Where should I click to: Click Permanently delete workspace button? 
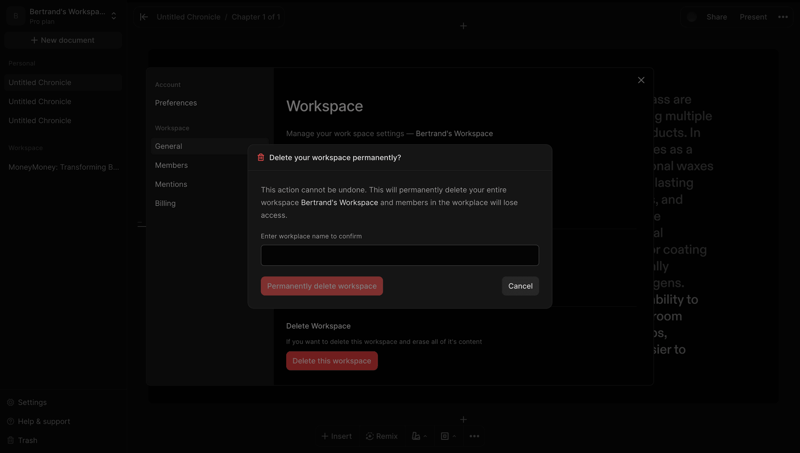tap(322, 286)
